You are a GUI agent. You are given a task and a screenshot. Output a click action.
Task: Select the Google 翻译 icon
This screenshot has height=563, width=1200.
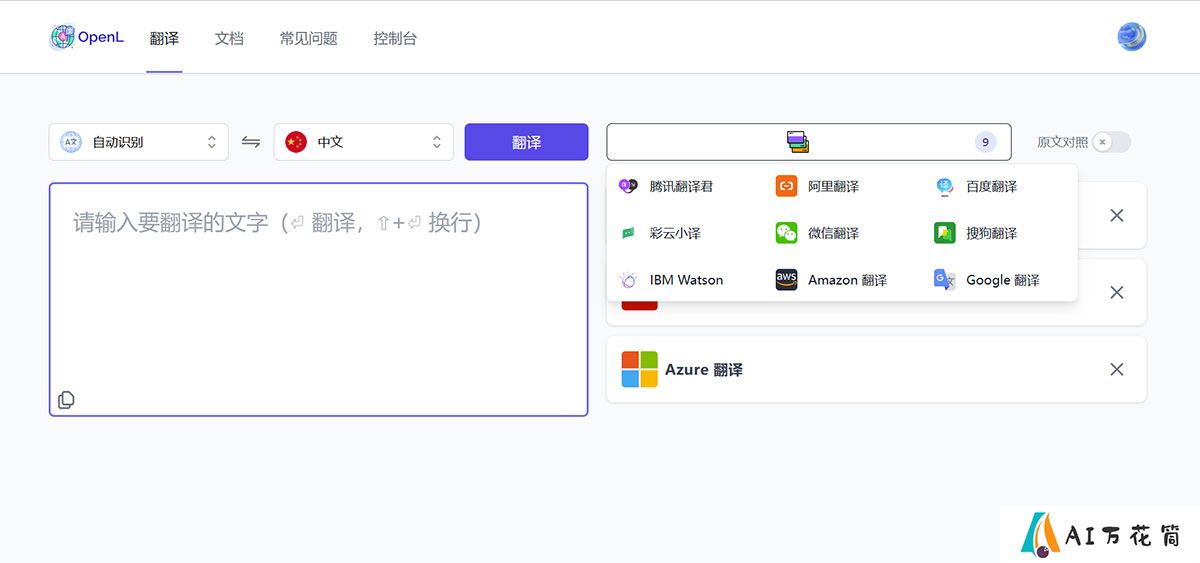(944, 280)
